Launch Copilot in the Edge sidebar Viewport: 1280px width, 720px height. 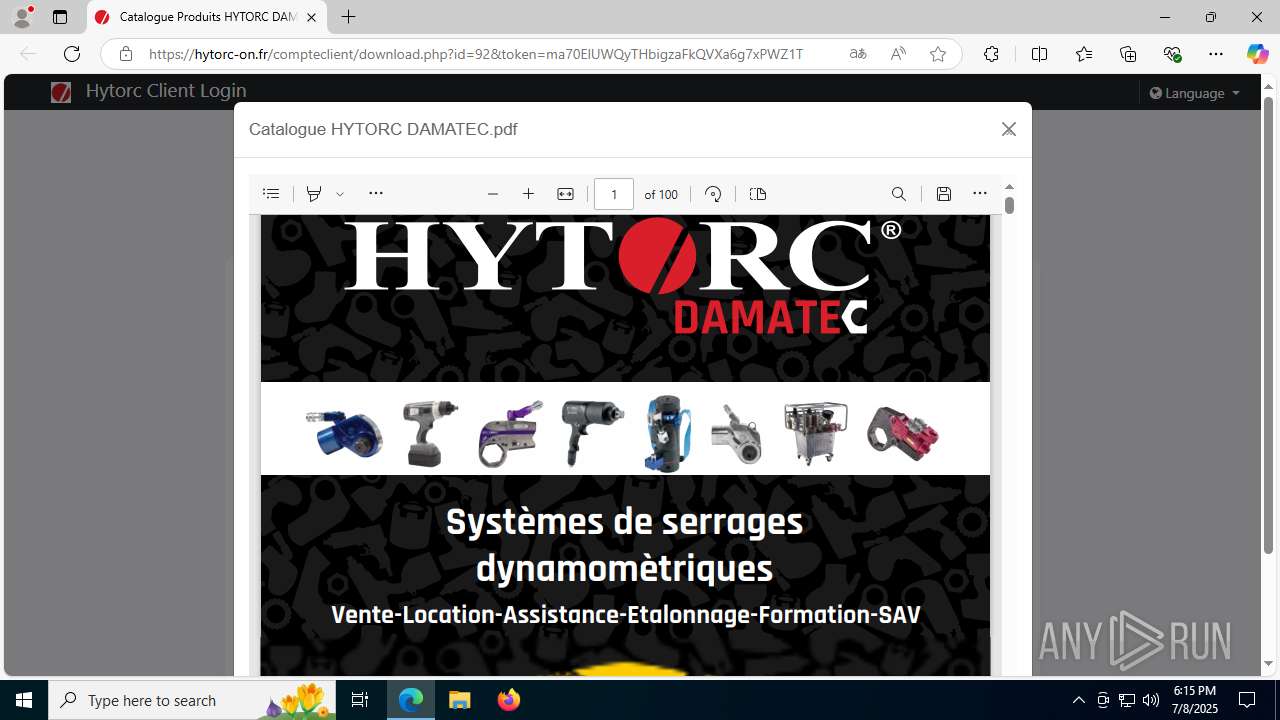(1257, 54)
